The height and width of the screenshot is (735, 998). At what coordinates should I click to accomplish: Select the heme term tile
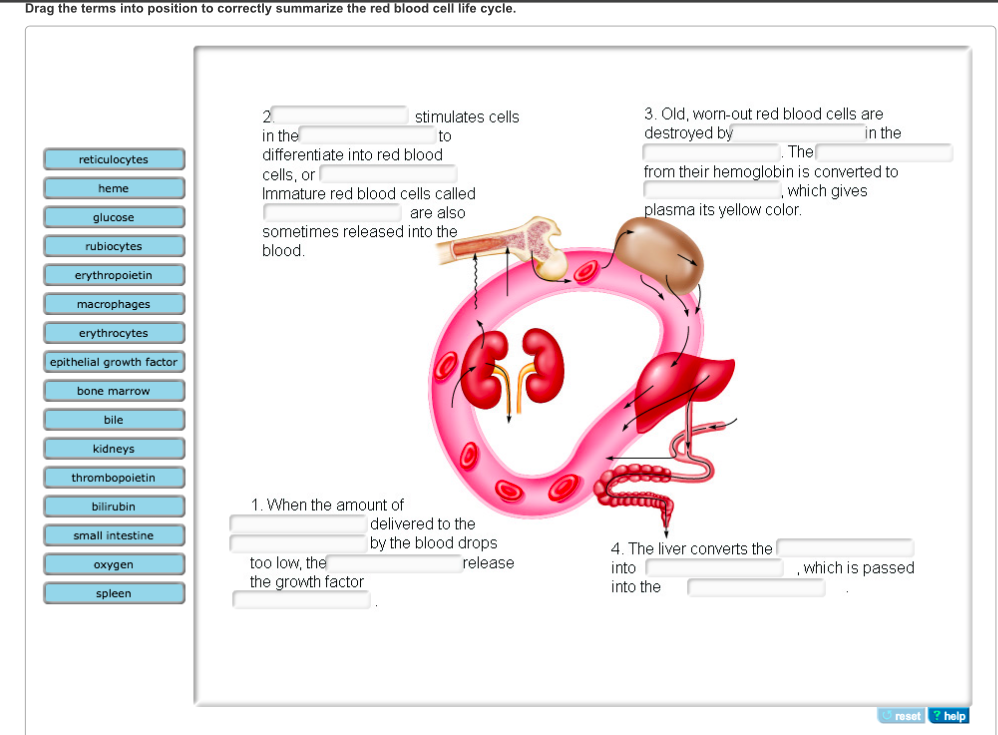[114, 188]
